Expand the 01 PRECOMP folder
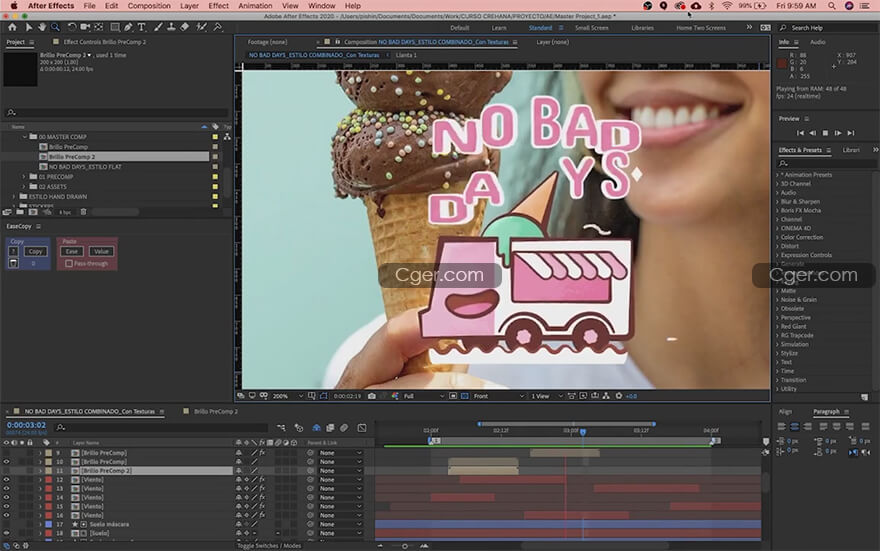The image size is (880, 551). point(25,177)
